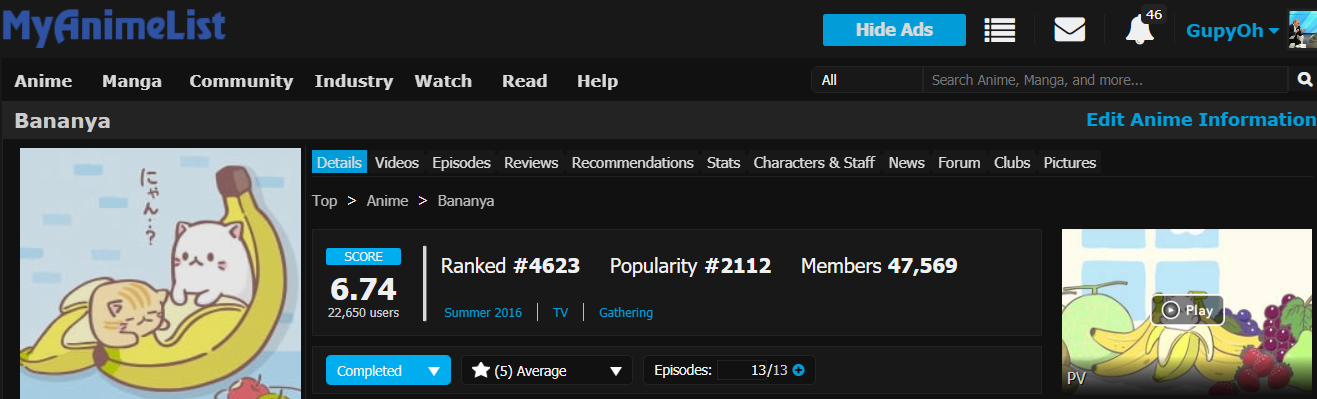Open the Completed status dropdown
Image resolution: width=1317 pixels, height=399 pixels.
click(x=388, y=371)
